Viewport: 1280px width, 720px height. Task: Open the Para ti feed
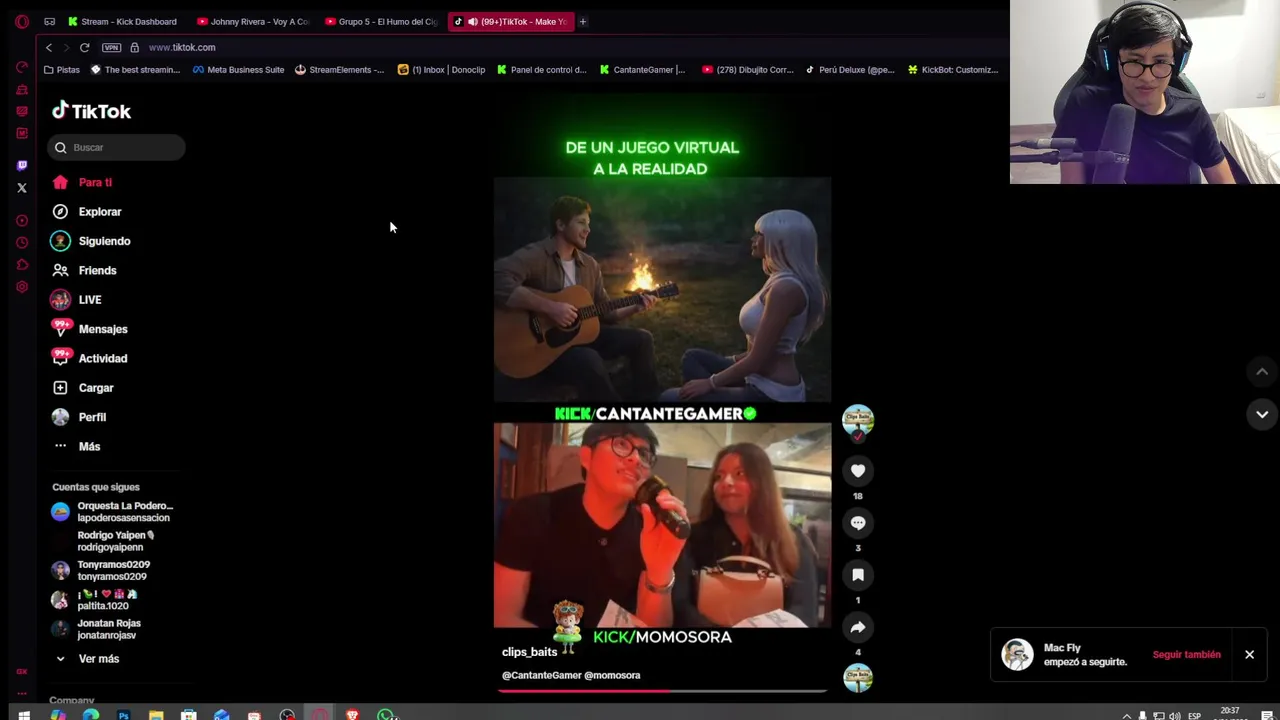click(82, 182)
